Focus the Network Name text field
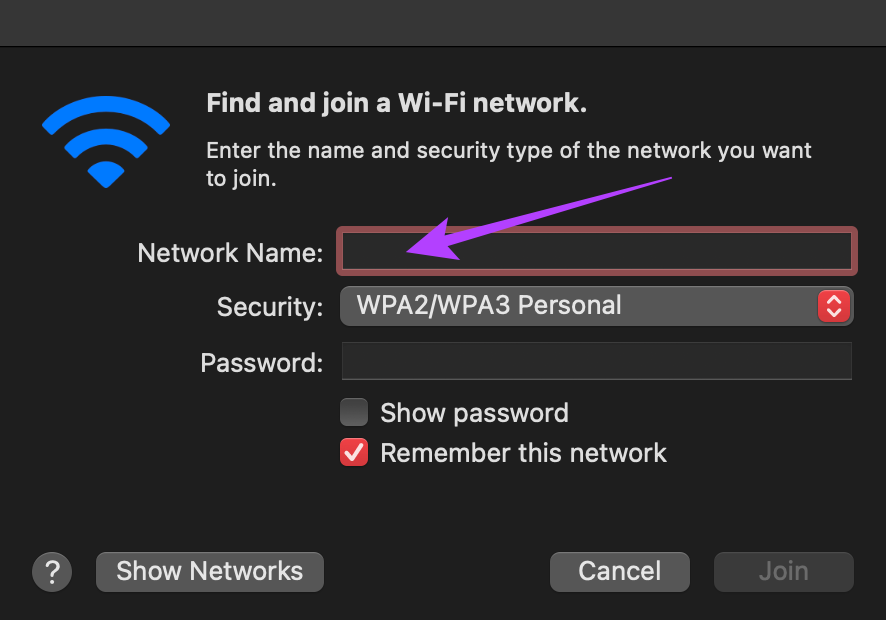Viewport: 886px width, 620px height. tap(597, 252)
